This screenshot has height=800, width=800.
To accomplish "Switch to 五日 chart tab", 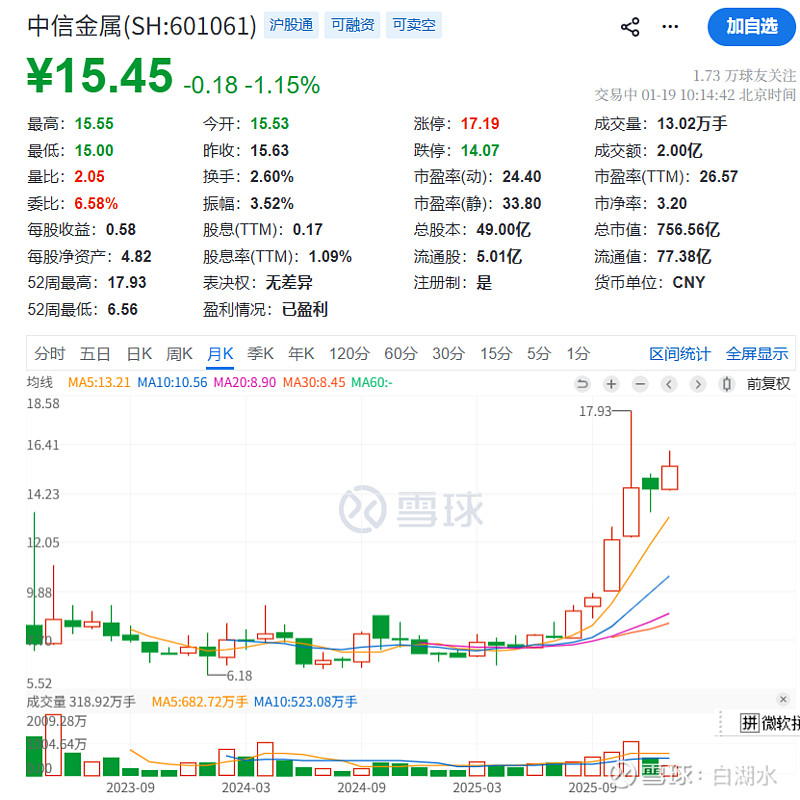I will [x=95, y=353].
